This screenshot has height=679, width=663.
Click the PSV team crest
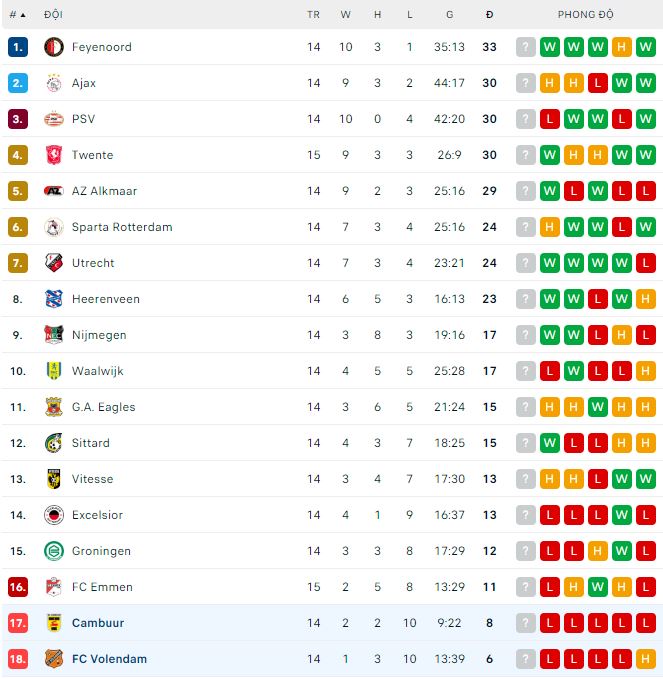[54, 119]
